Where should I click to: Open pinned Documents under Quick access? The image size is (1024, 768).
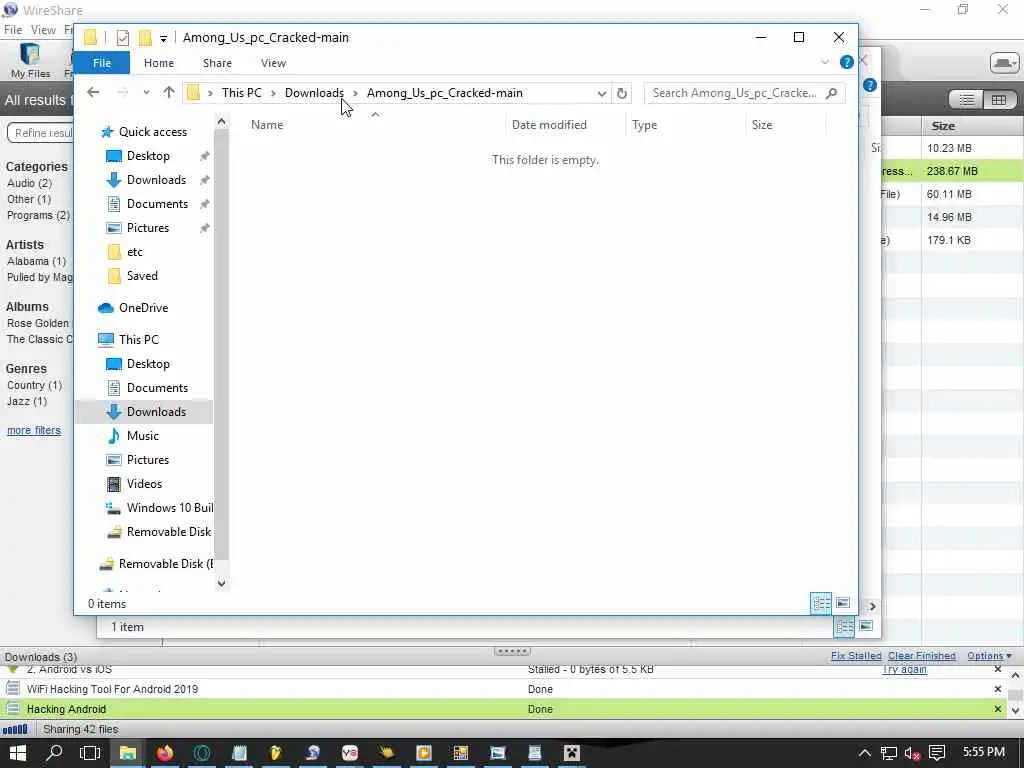pos(157,204)
